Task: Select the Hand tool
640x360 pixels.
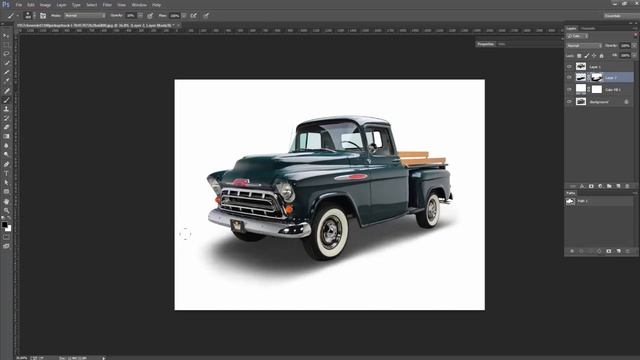Action: click(6, 202)
